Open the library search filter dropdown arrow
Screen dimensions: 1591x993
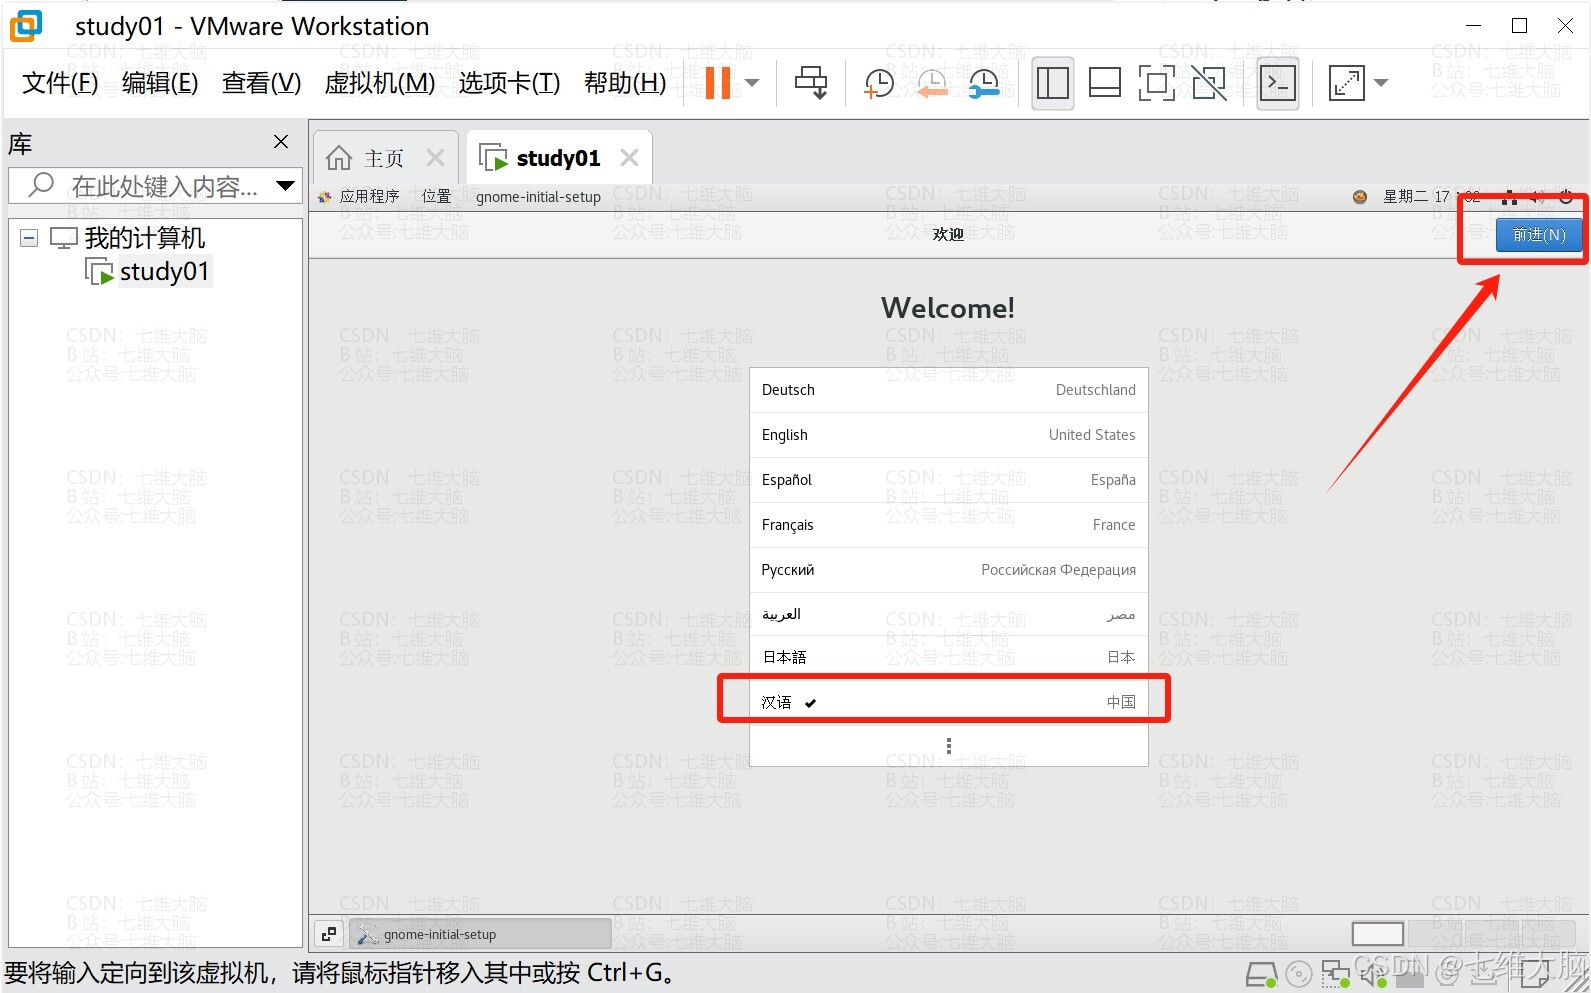click(x=285, y=185)
